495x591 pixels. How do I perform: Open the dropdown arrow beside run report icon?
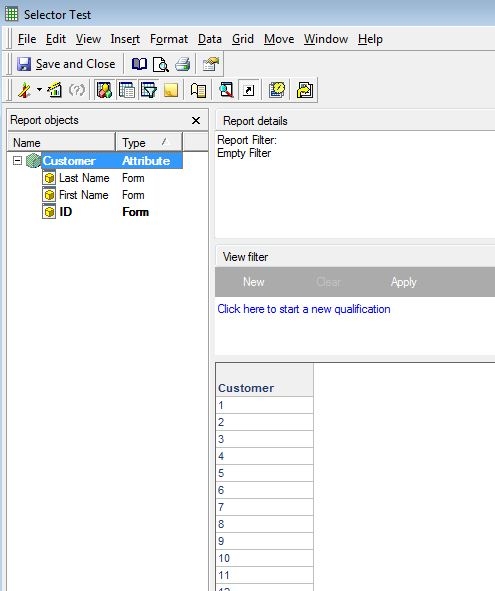point(39,90)
